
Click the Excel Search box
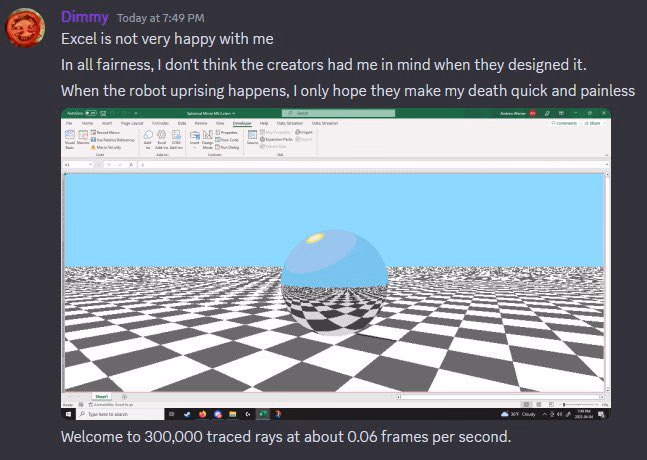point(338,113)
